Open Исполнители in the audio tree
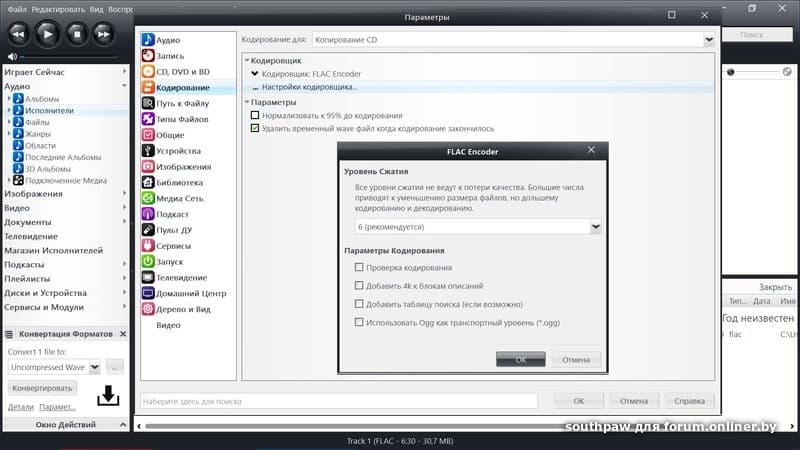This screenshot has width=800, height=450. pos(49,110)
